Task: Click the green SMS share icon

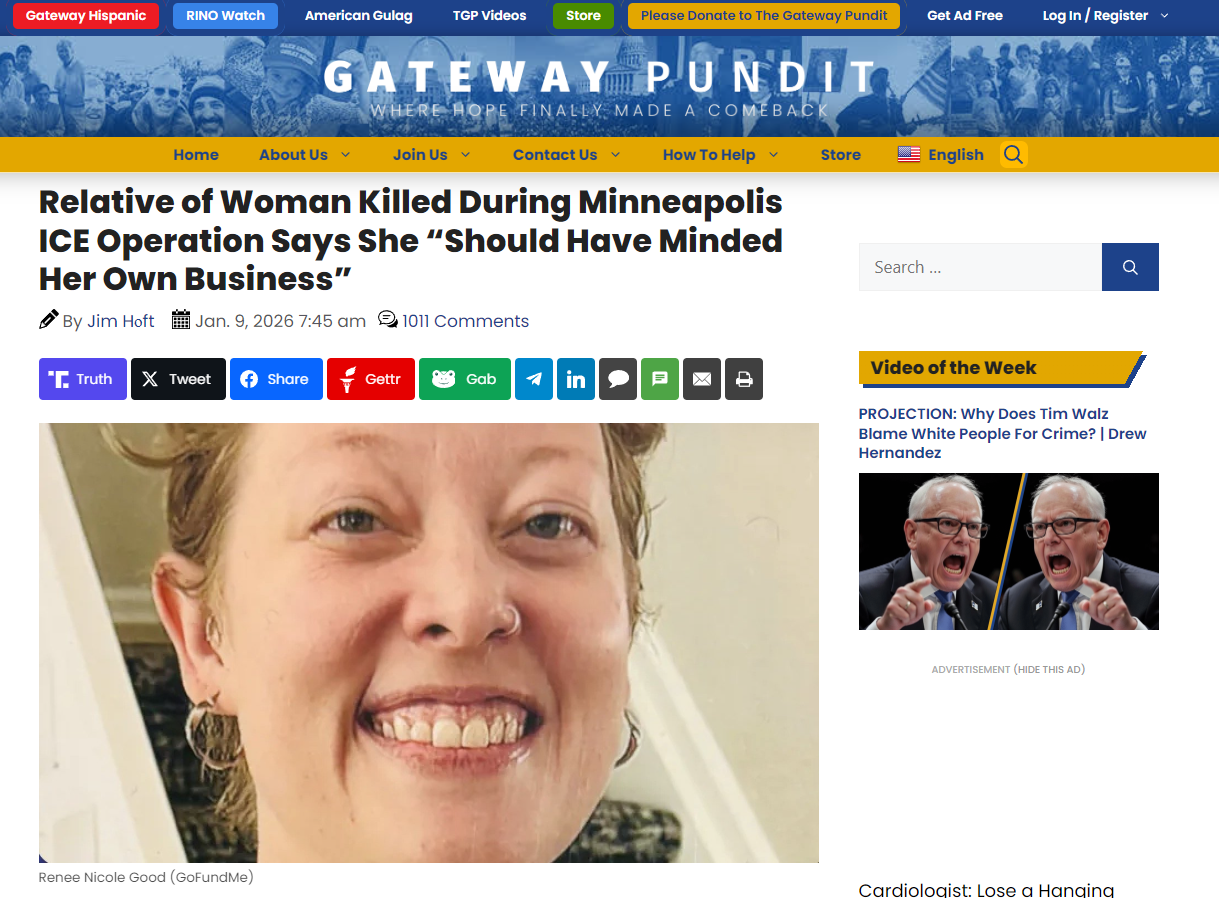Action: tap(660, 379)
